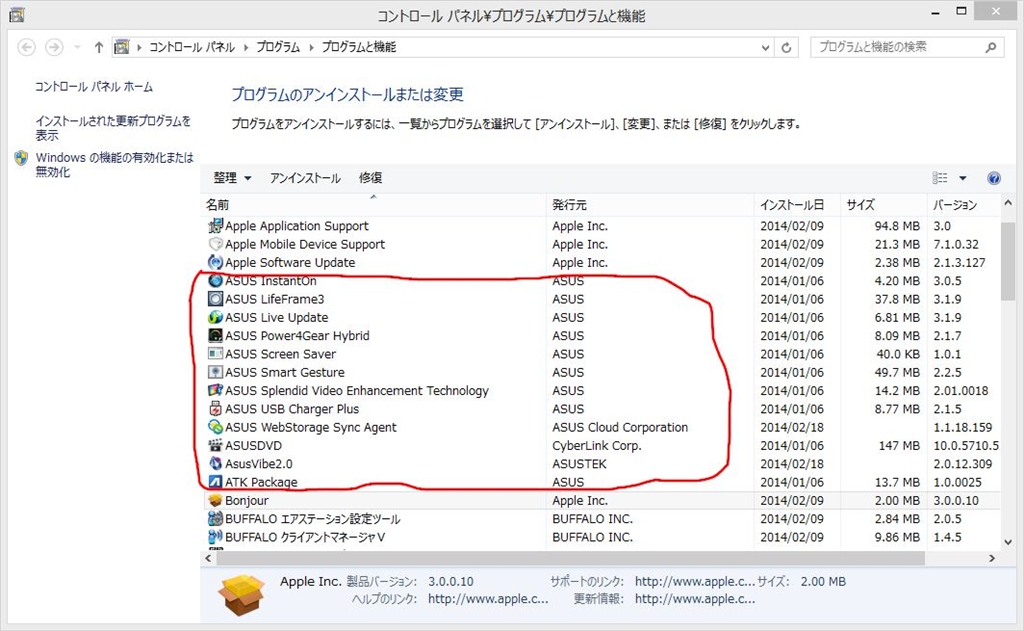Image resolution: width=1024 pixels, height=631 pixels.
Task: Click the 94.8 MB size cell
Action: pos(897,226)
